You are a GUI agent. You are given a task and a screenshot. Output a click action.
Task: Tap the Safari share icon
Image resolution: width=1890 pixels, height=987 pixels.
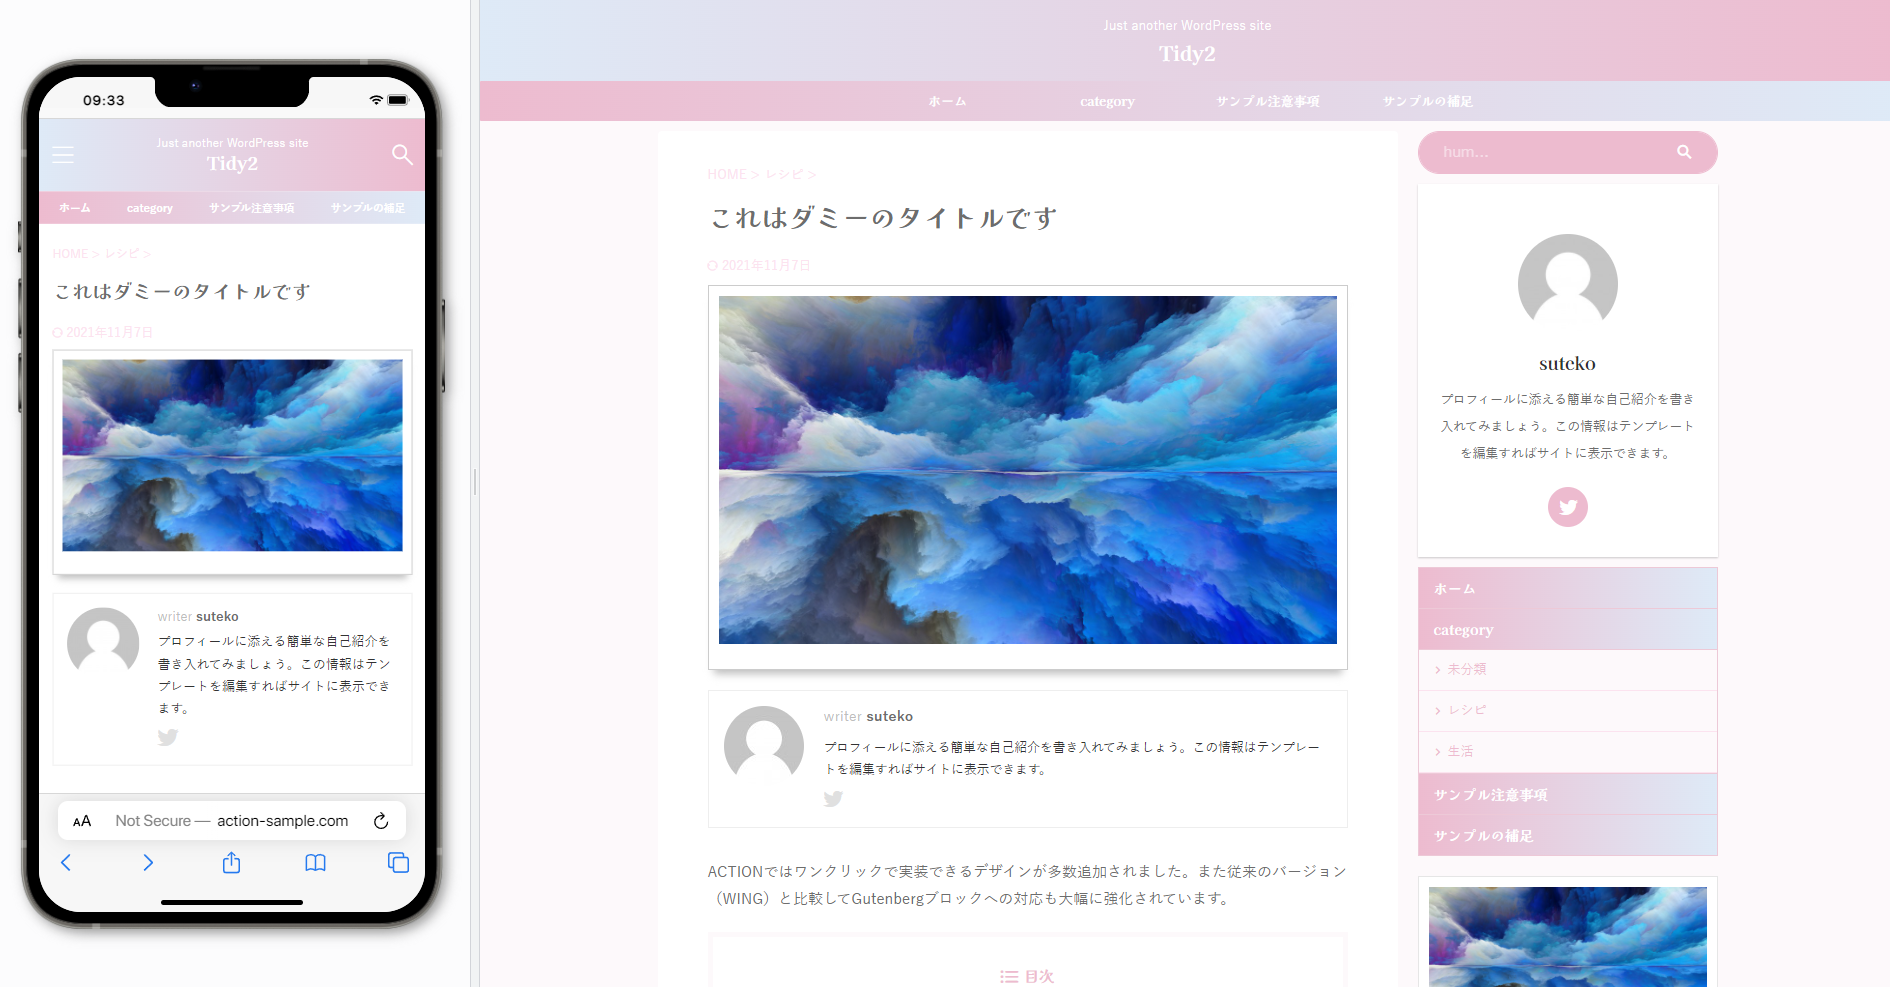[231, 862]
